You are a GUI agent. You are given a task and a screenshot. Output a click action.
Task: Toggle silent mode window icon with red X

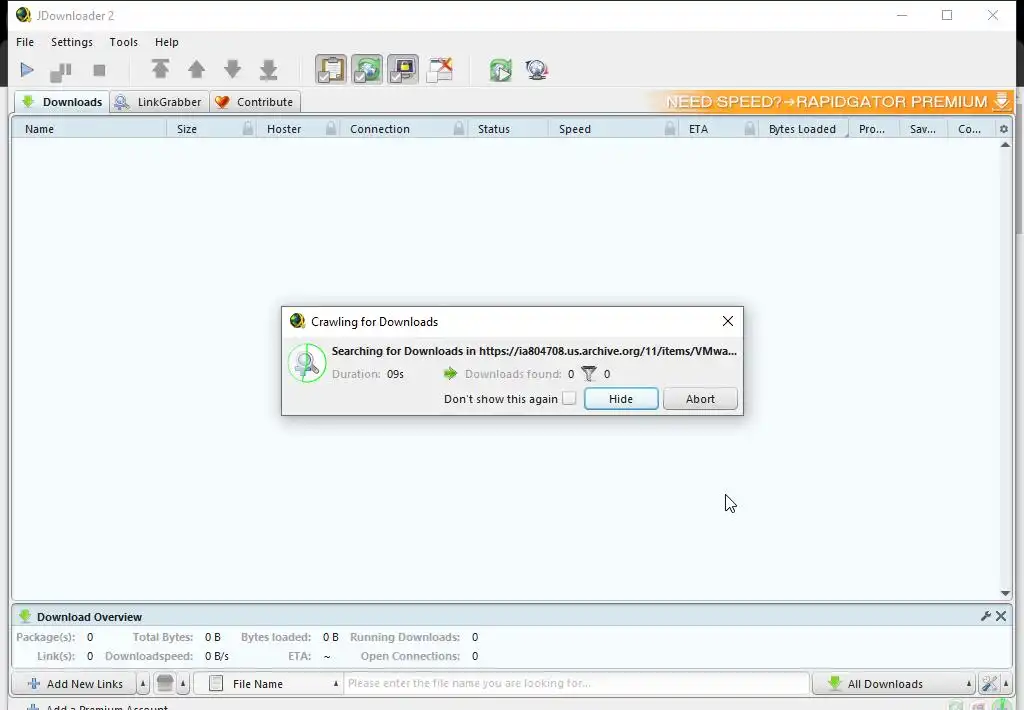tap(440, 70)
